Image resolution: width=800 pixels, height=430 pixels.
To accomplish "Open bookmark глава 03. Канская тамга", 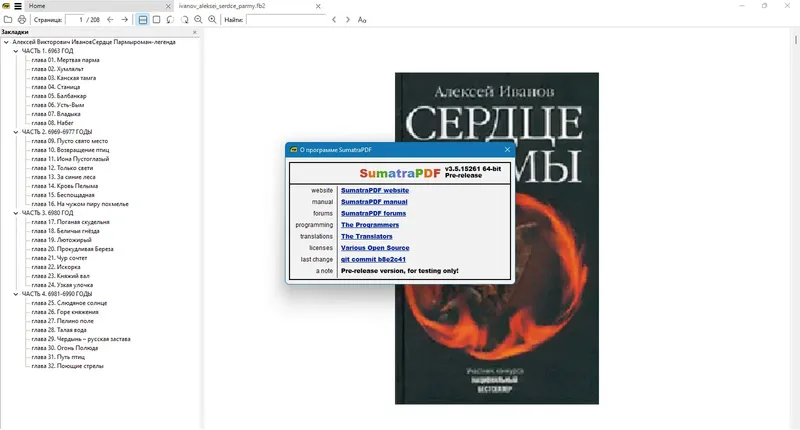I will (x=64, y=78).
